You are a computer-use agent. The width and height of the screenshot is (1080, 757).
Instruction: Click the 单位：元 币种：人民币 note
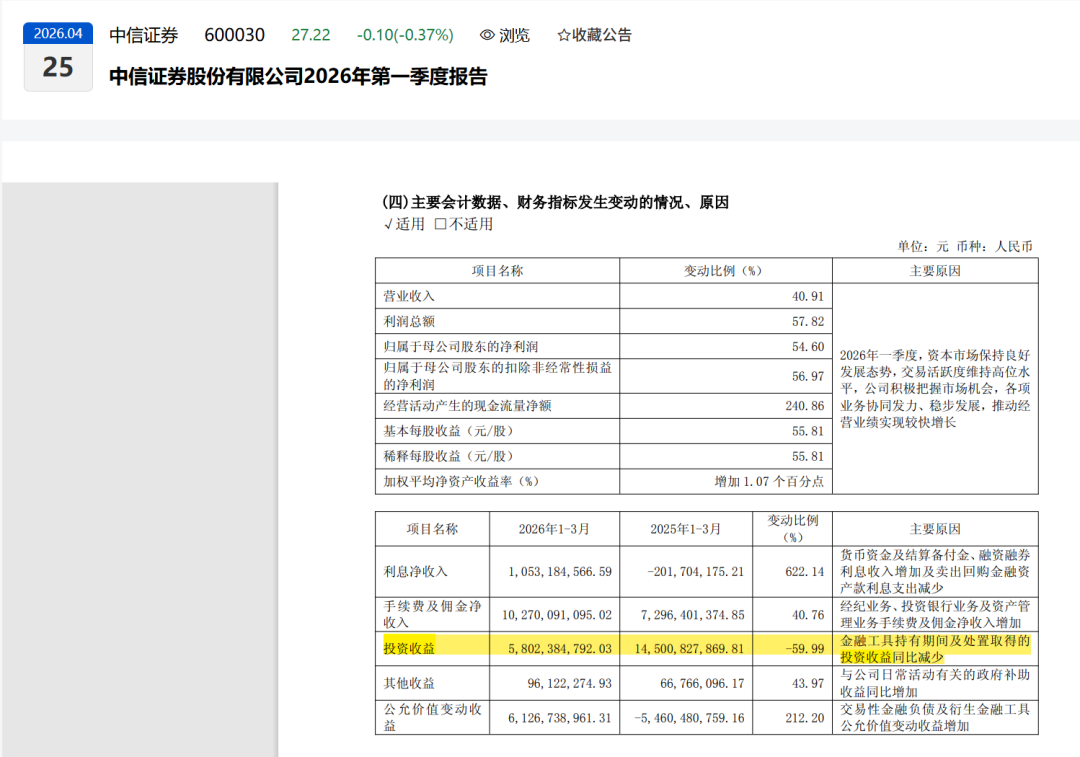point(964,247)
